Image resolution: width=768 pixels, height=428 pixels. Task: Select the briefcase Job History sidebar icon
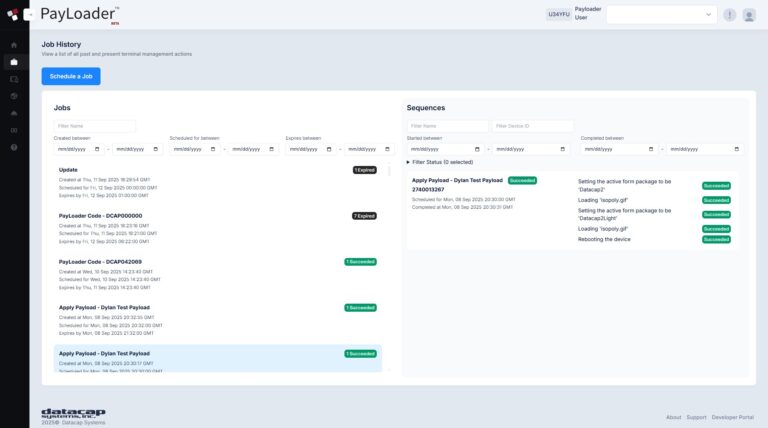click(14, 62)
